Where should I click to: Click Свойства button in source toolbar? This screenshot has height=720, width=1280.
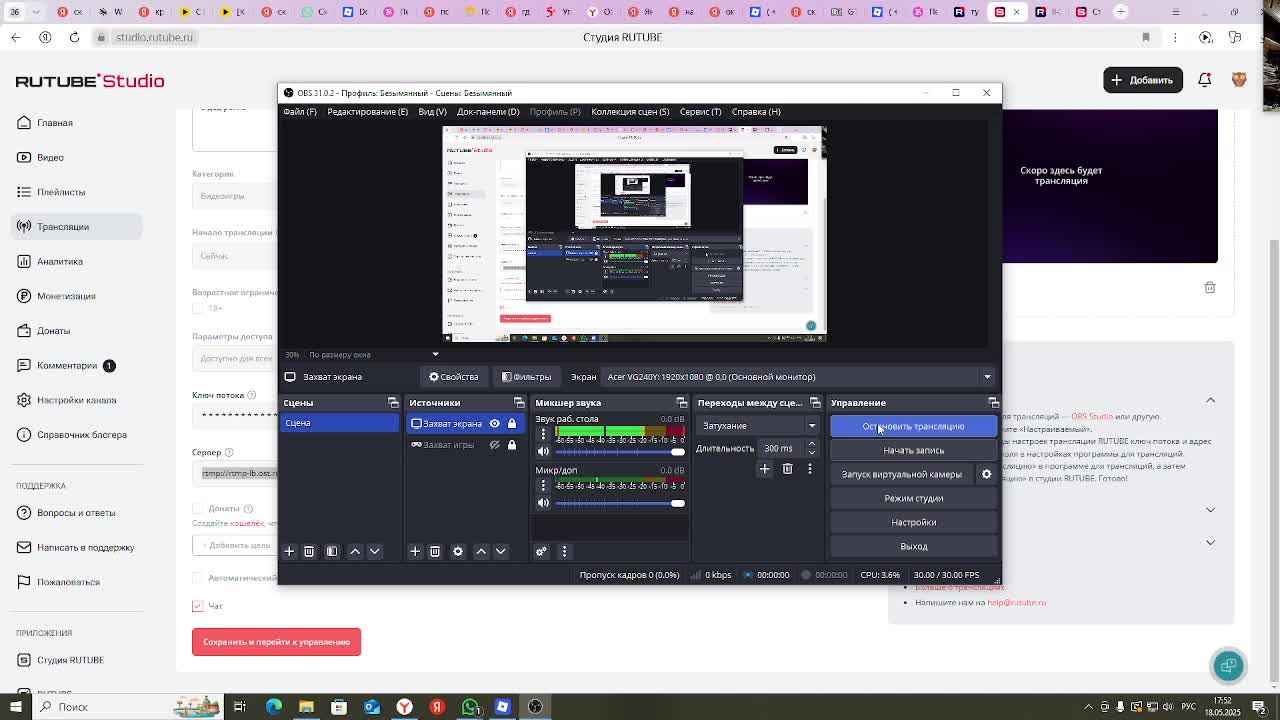tap(454, 377)
